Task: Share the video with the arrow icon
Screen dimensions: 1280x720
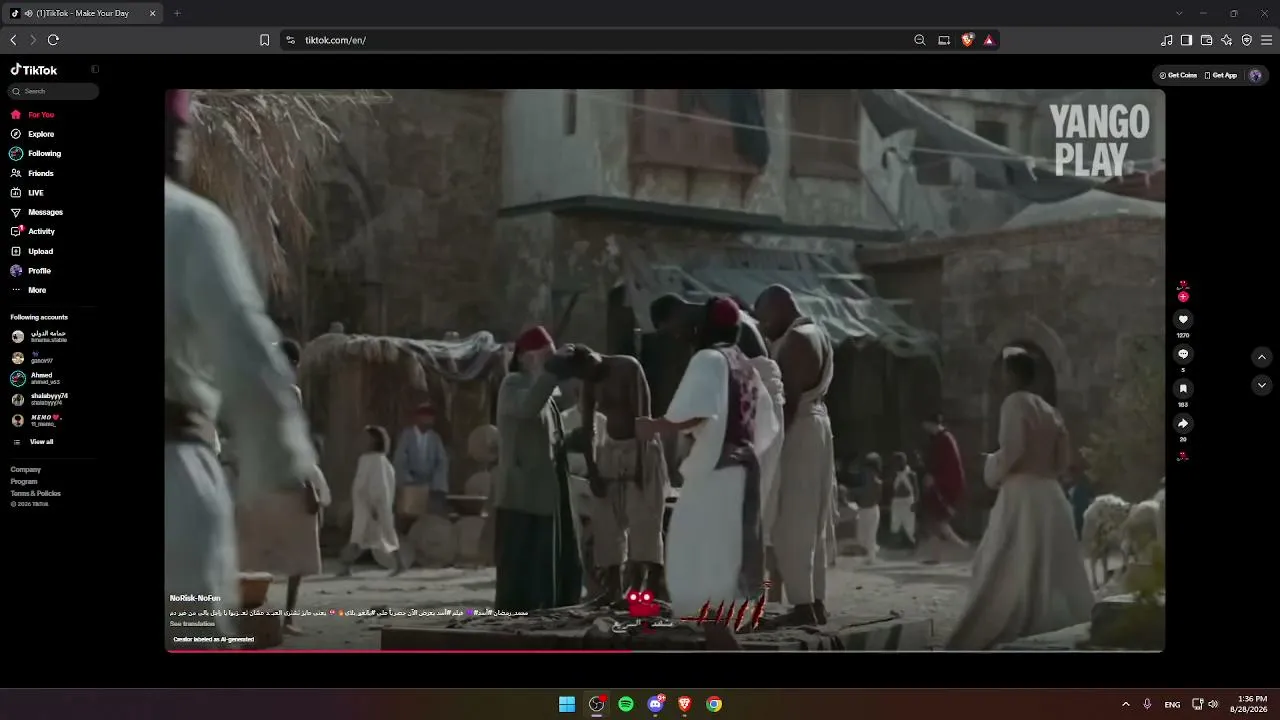Action: 1183,423
